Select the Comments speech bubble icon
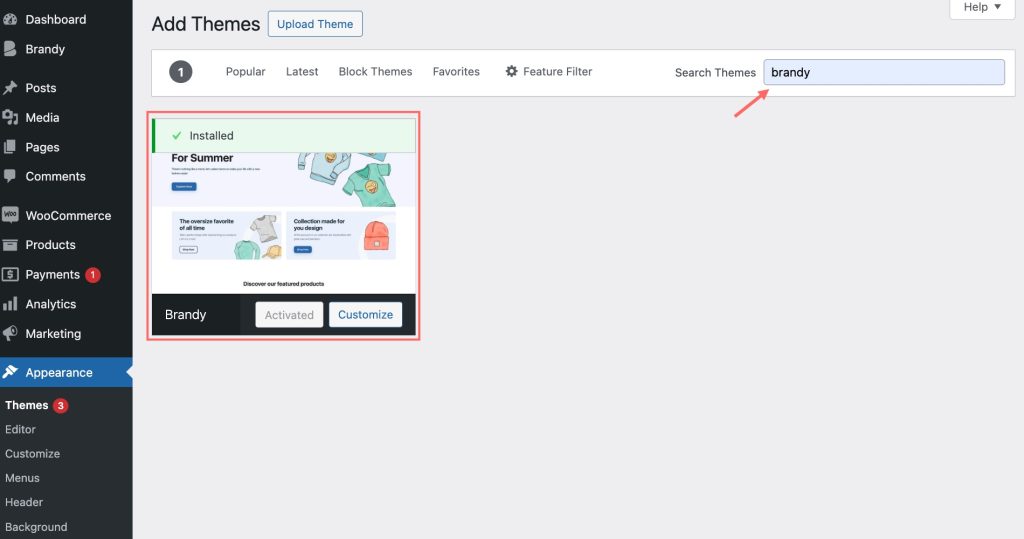This screenshot has width=1024, height=539. pyautogui.click(x=10, y=176)
